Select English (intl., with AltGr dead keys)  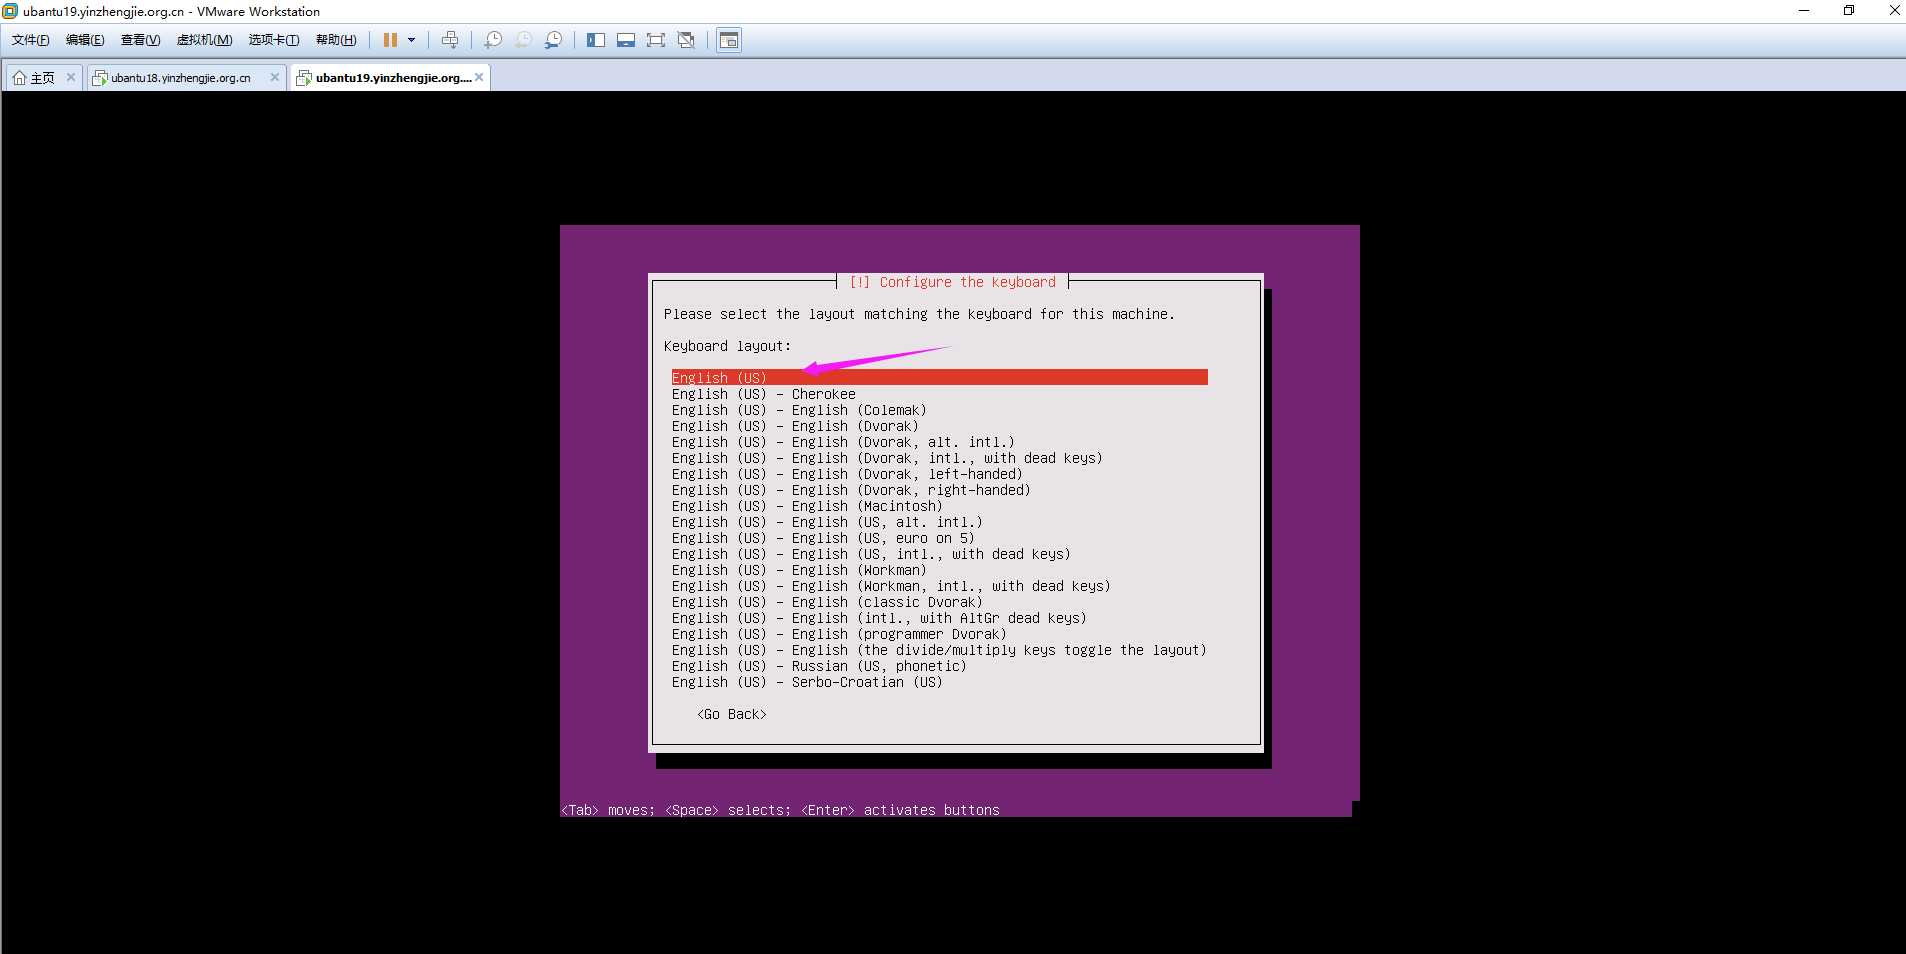(879, 618)
